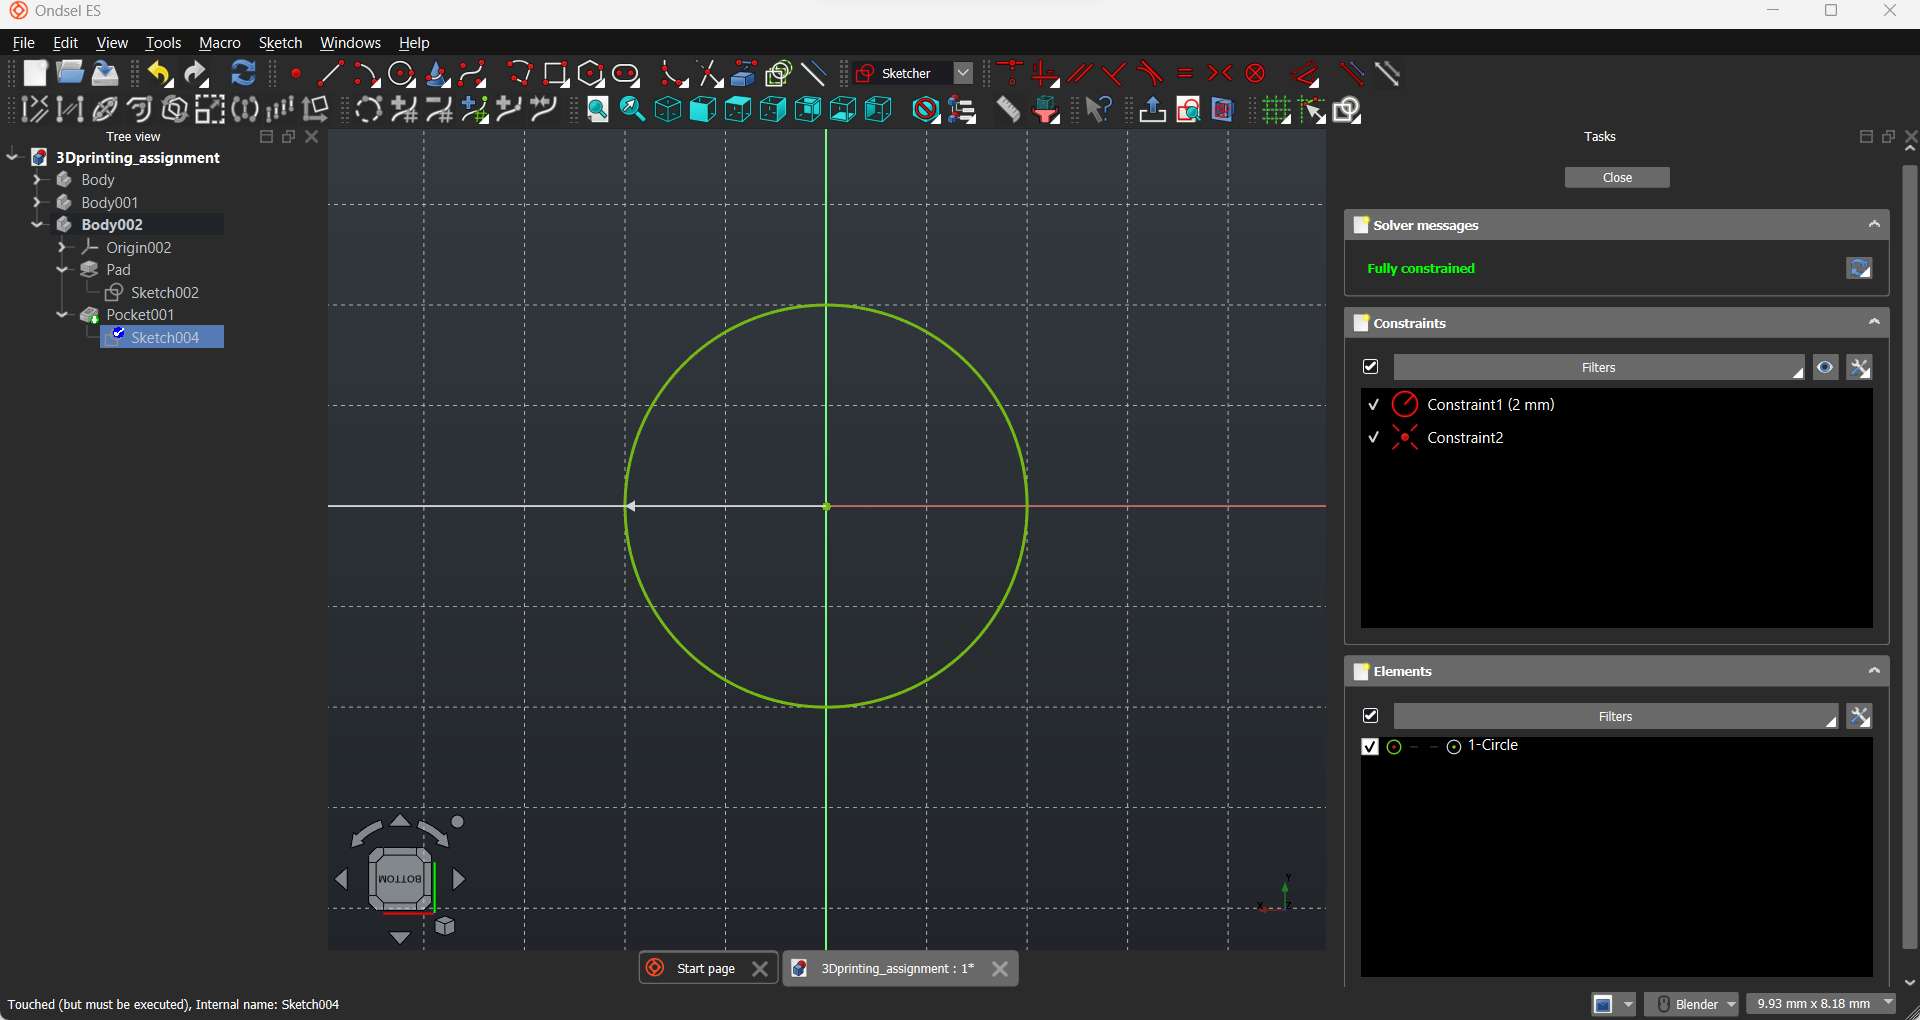
Task: Select the create line tool
Action: click(x=330, y=74)
